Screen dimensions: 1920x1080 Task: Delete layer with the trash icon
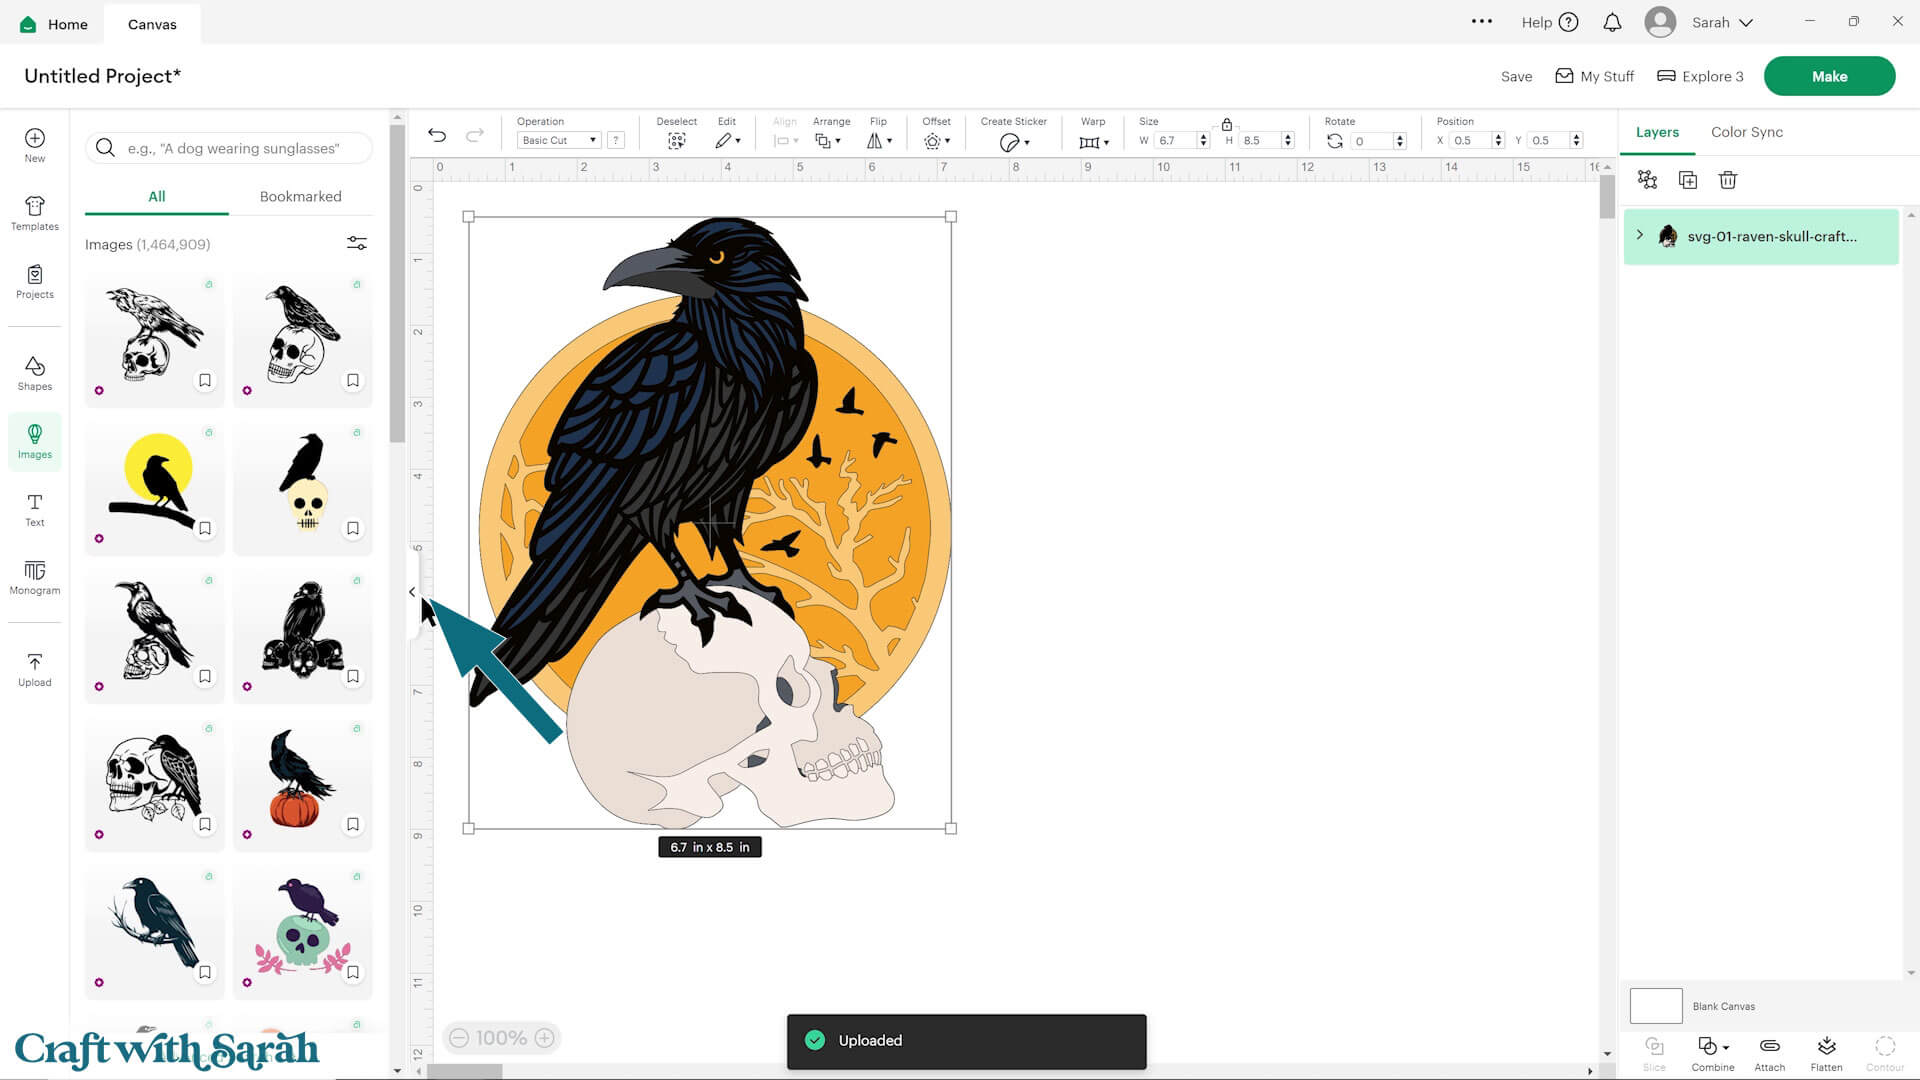pos(1727,180)
